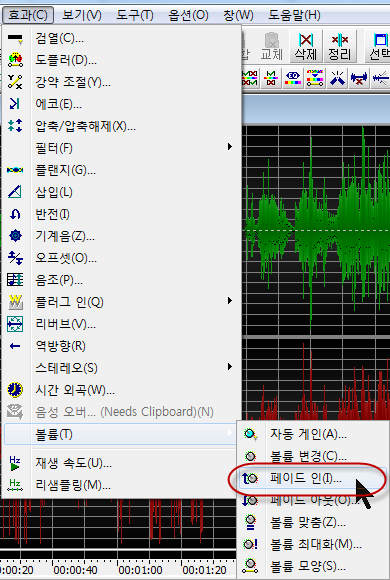The image size is (390, 580).
Task: Choose 시간 외곡(W)... effect
Action: [122, 390]
